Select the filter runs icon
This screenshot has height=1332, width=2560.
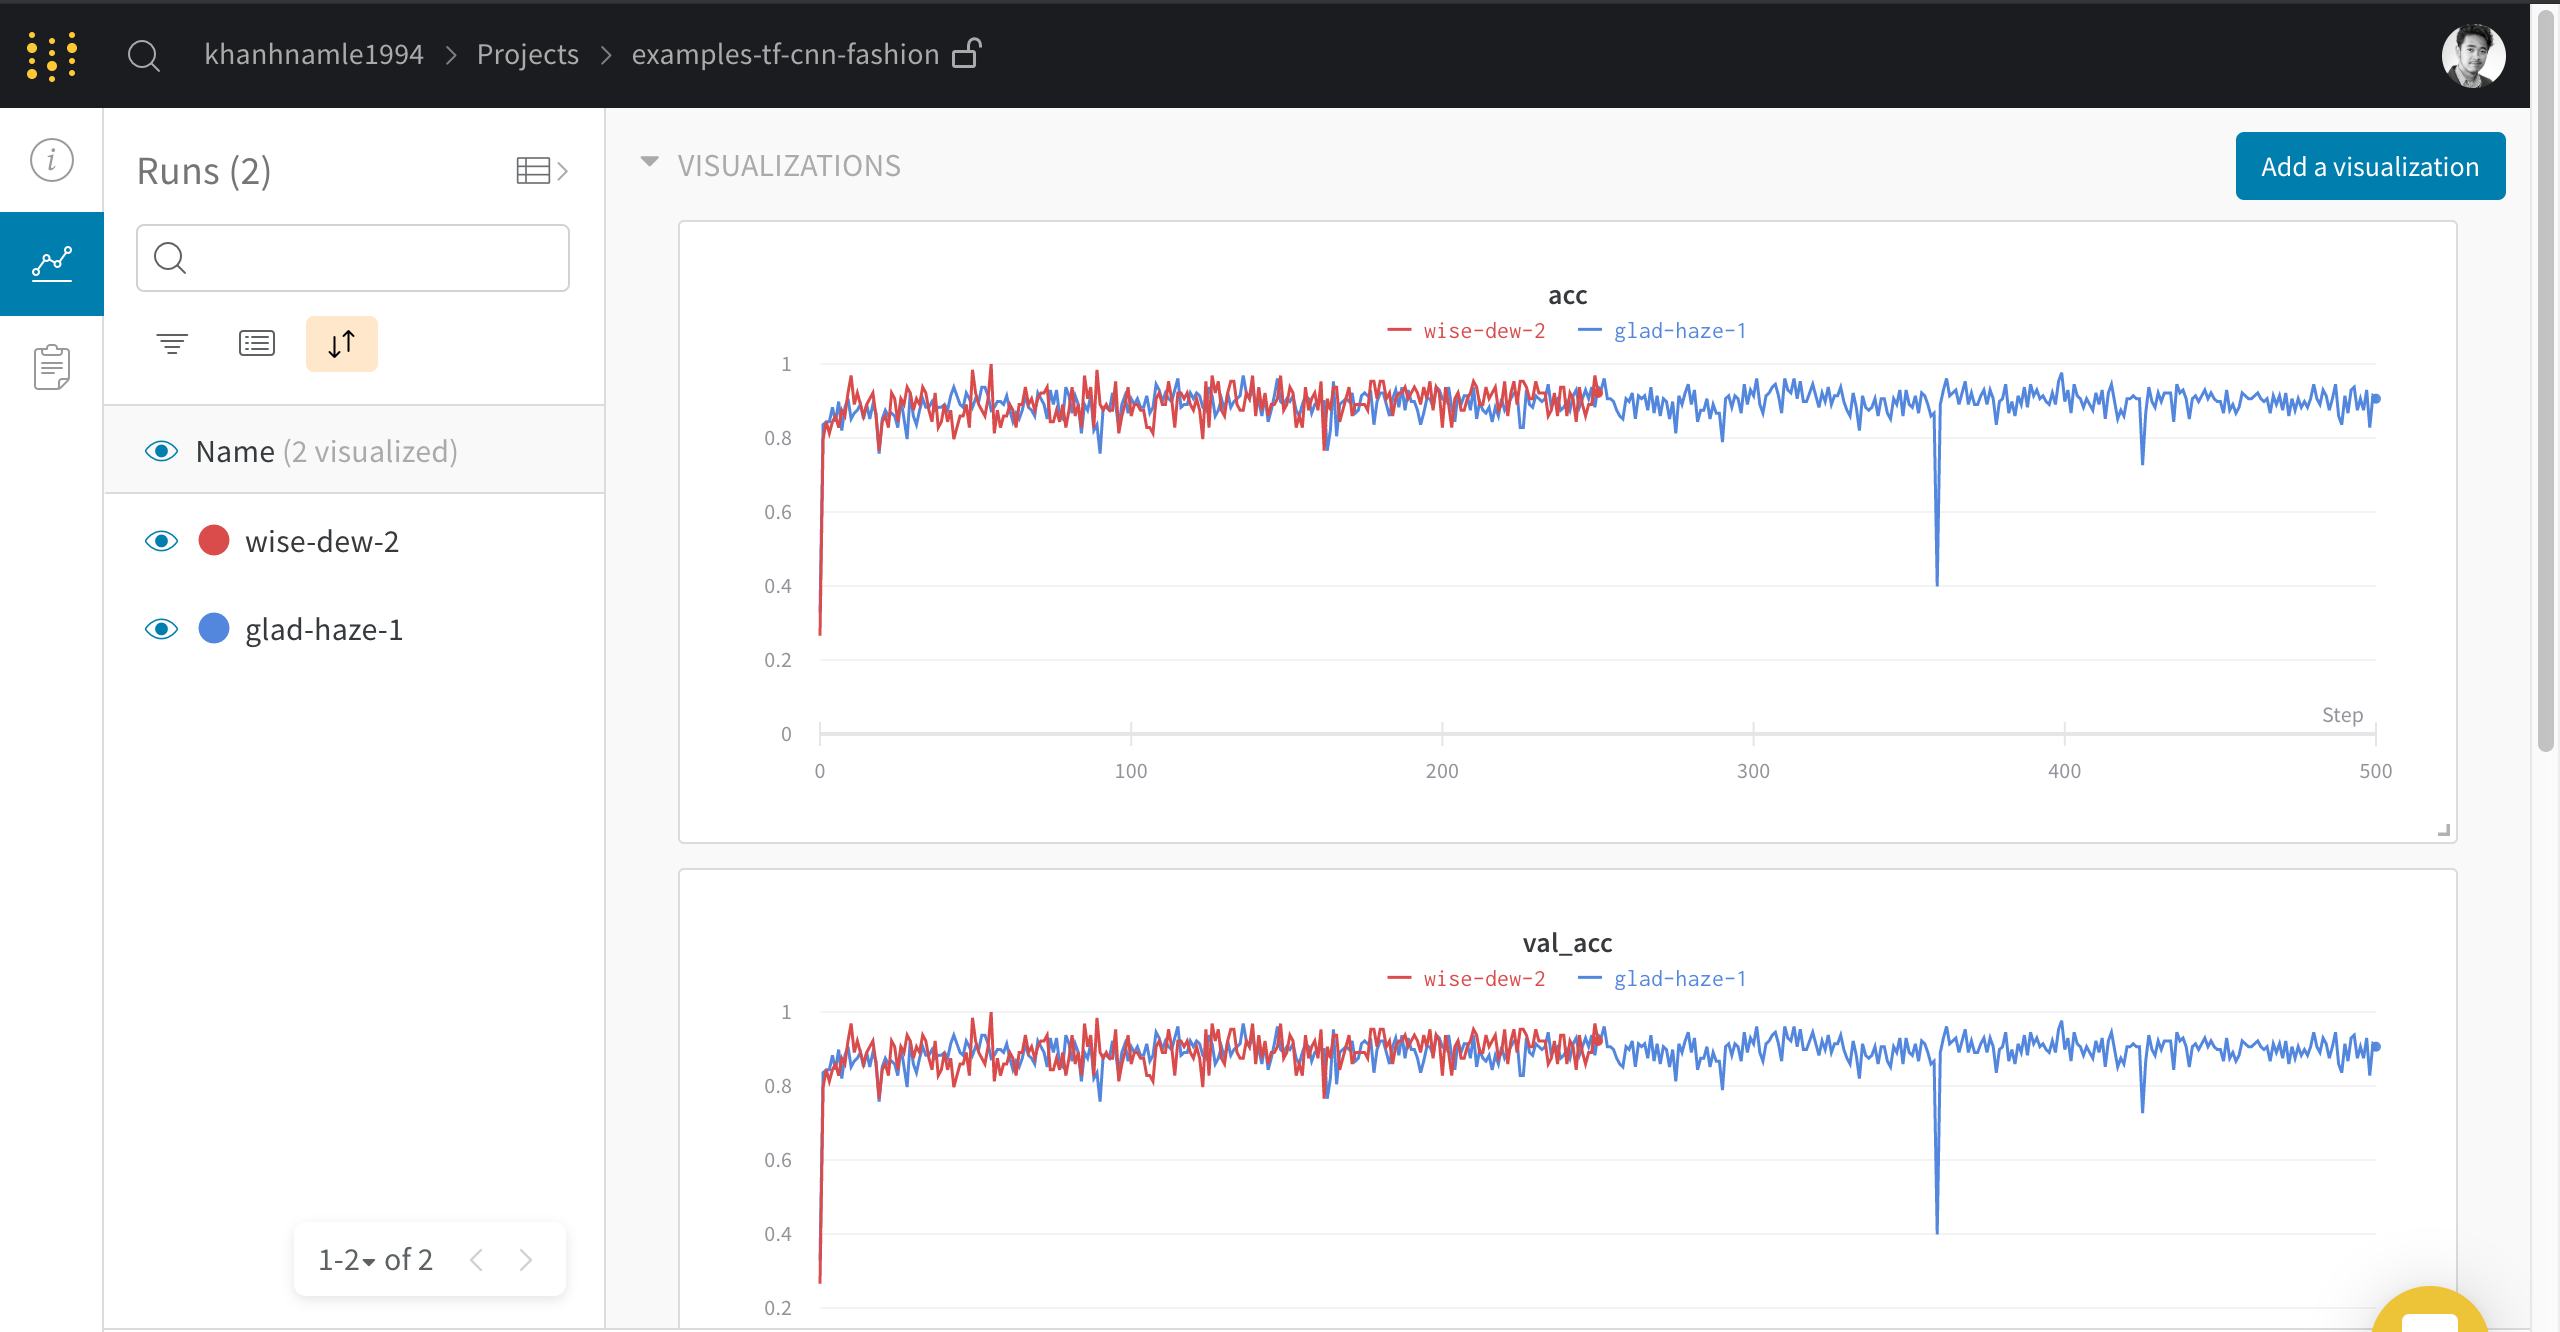pyautogui.click(x=171, y=343)
